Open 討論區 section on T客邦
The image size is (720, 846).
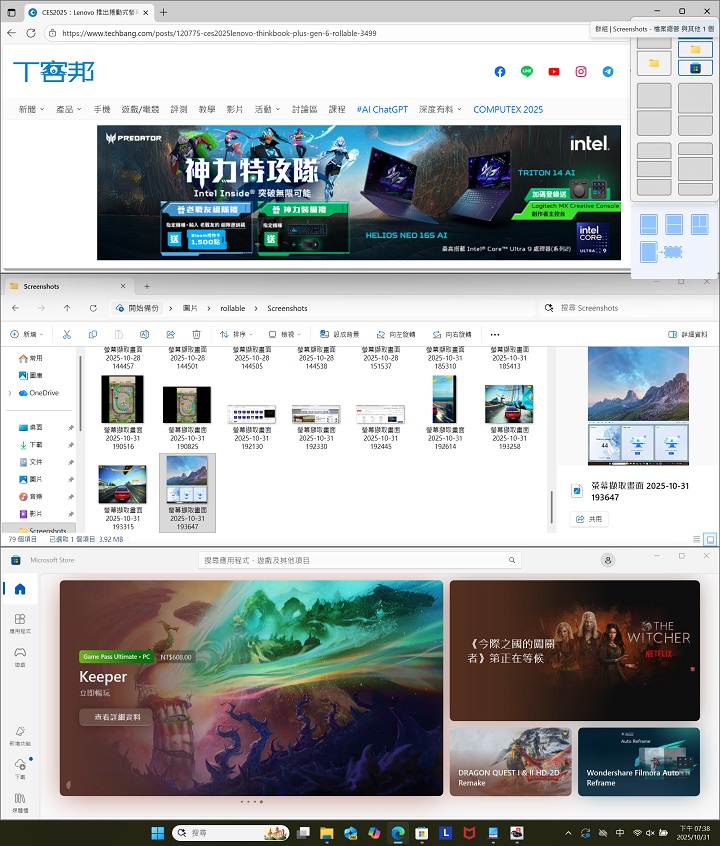[304, 110]
